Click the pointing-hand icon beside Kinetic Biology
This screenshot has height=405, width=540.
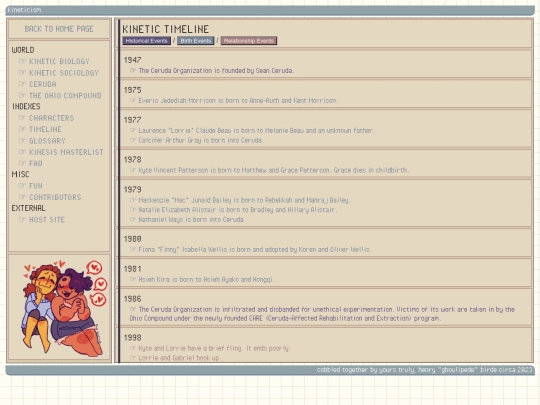(x=22, y=61)
